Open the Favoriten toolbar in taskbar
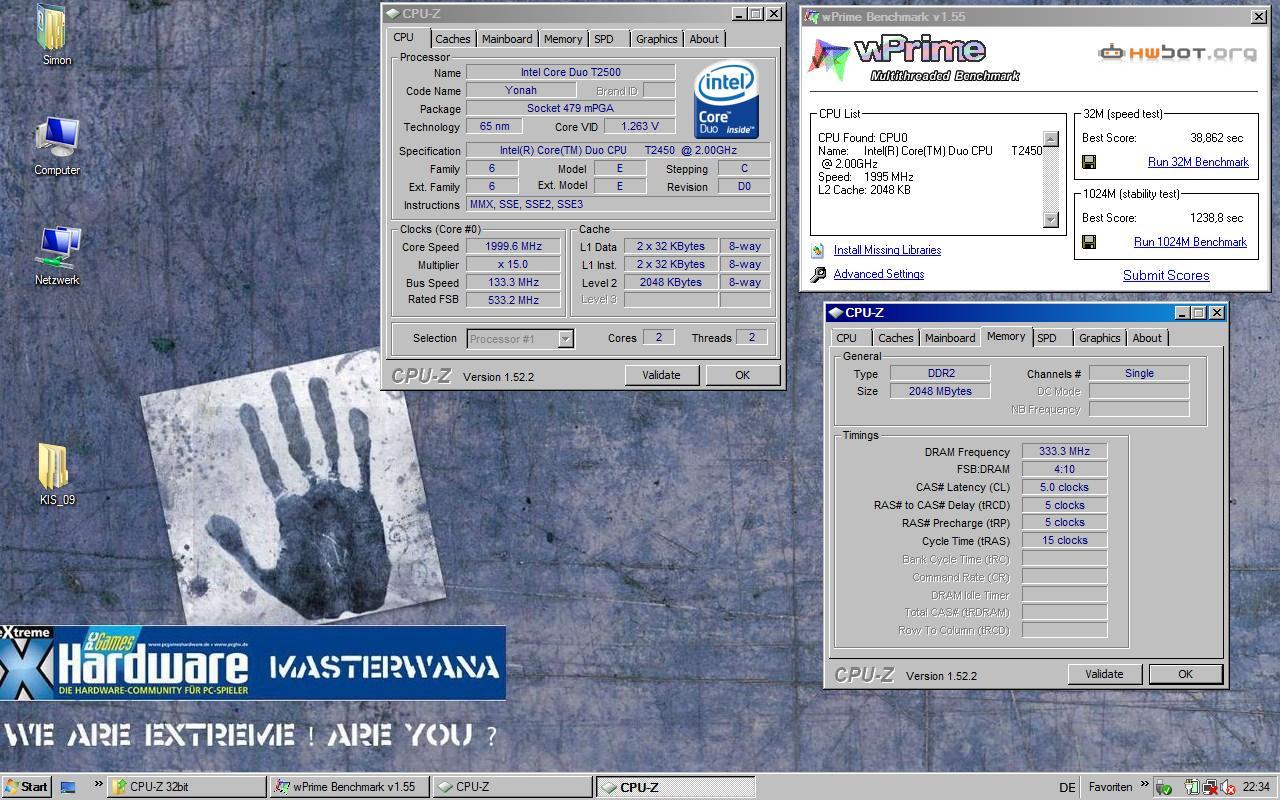The height and width of the screenshot is (800, 1280). click(x=1110, y=787)
